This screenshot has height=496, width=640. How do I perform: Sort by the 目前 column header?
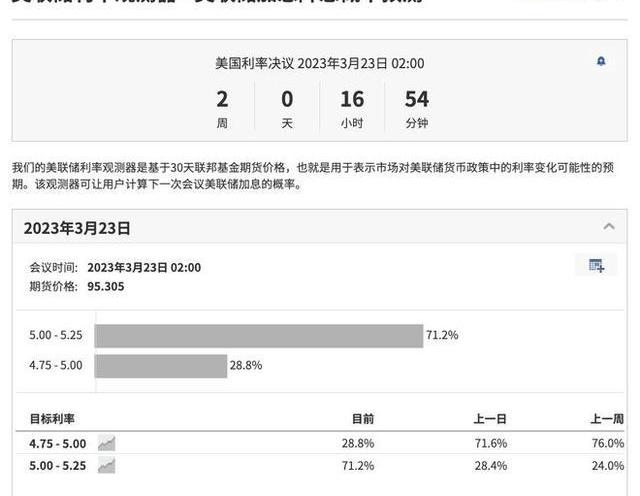point(363,418)
